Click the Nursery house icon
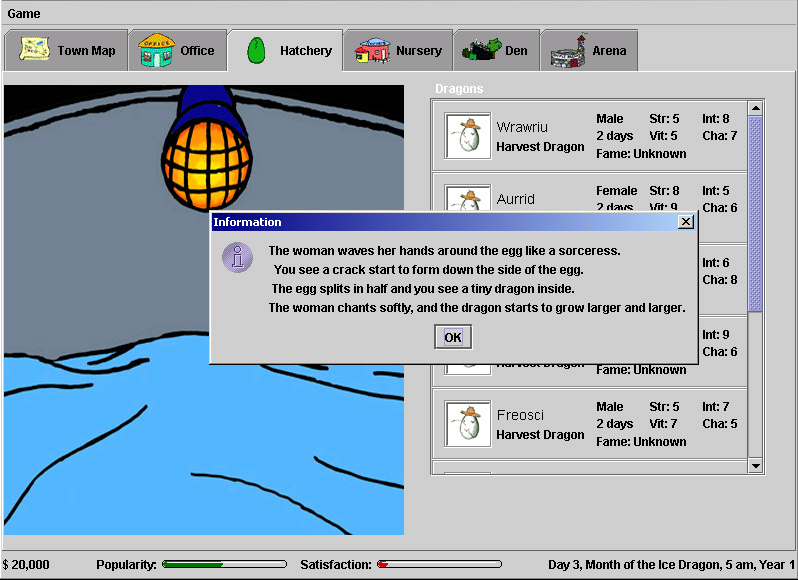Screen dimensions: 798x580 click(372, 50)
